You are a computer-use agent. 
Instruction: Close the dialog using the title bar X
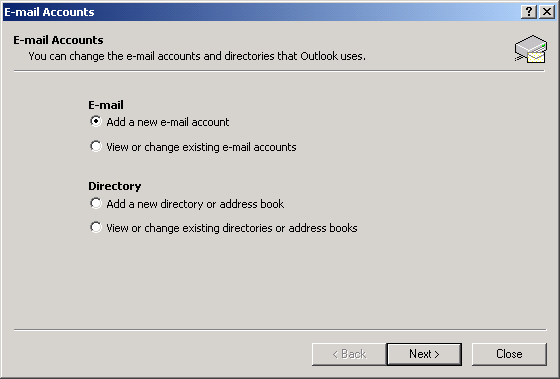point(547,12)
